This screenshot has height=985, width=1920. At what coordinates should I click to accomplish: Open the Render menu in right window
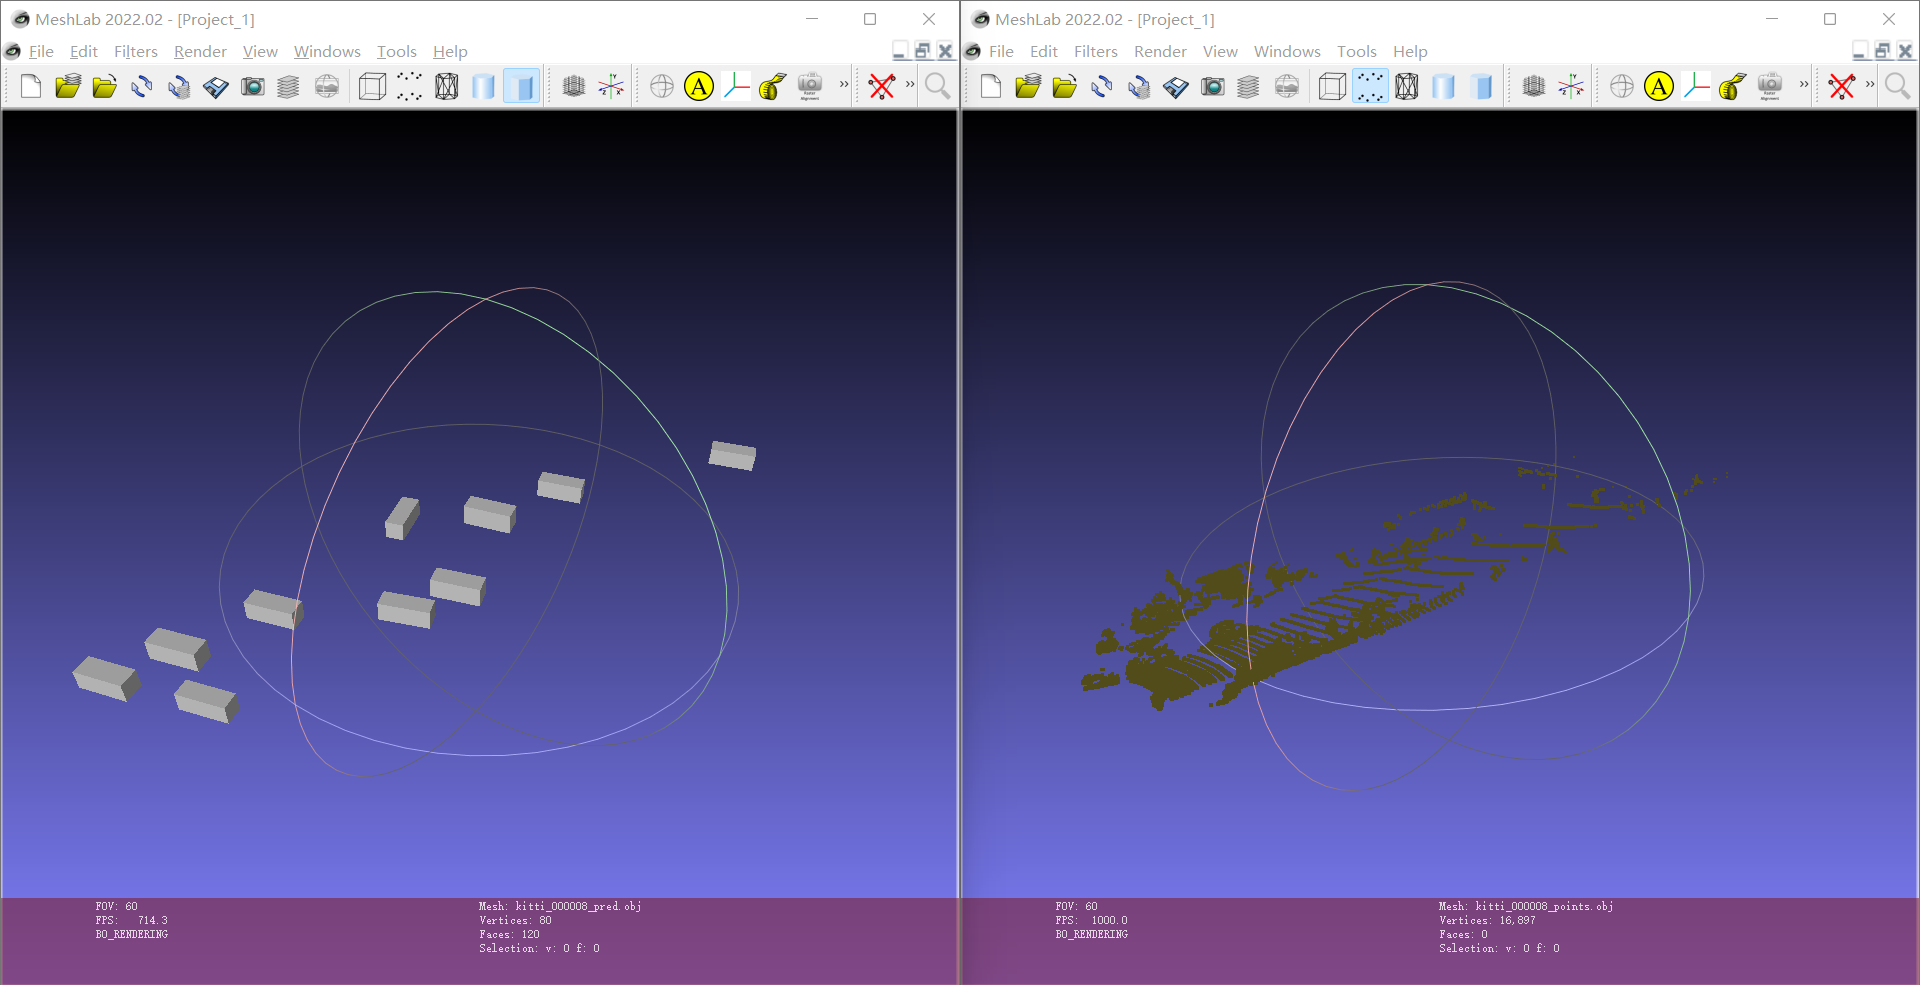coord(1160,51)
